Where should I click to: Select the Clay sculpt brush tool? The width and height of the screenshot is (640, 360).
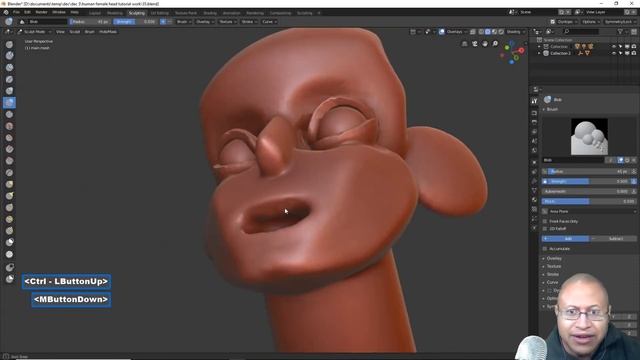9,56
